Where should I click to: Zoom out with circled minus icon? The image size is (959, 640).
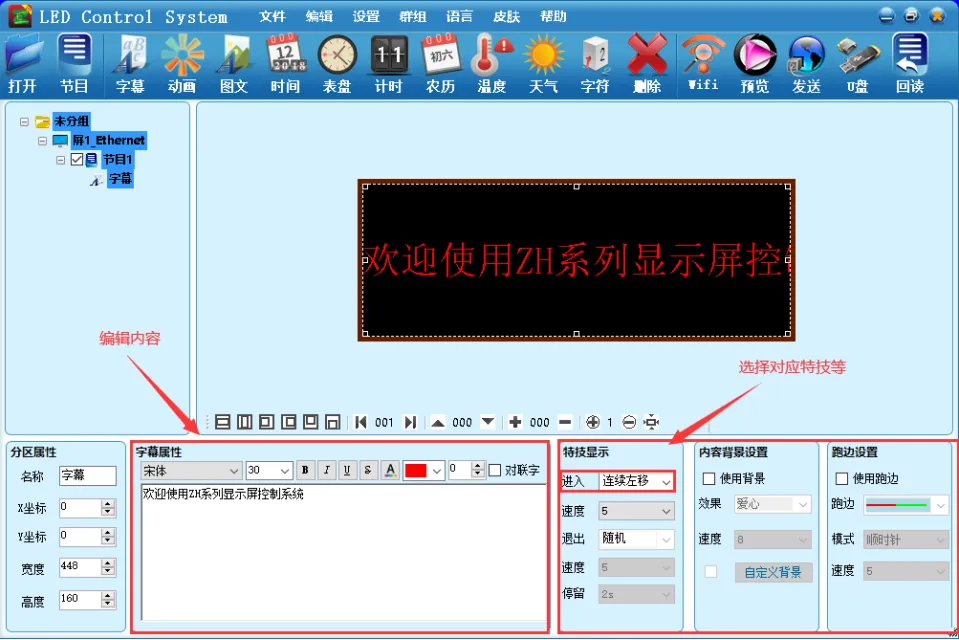pyautogui.click(x=629, y=422)
